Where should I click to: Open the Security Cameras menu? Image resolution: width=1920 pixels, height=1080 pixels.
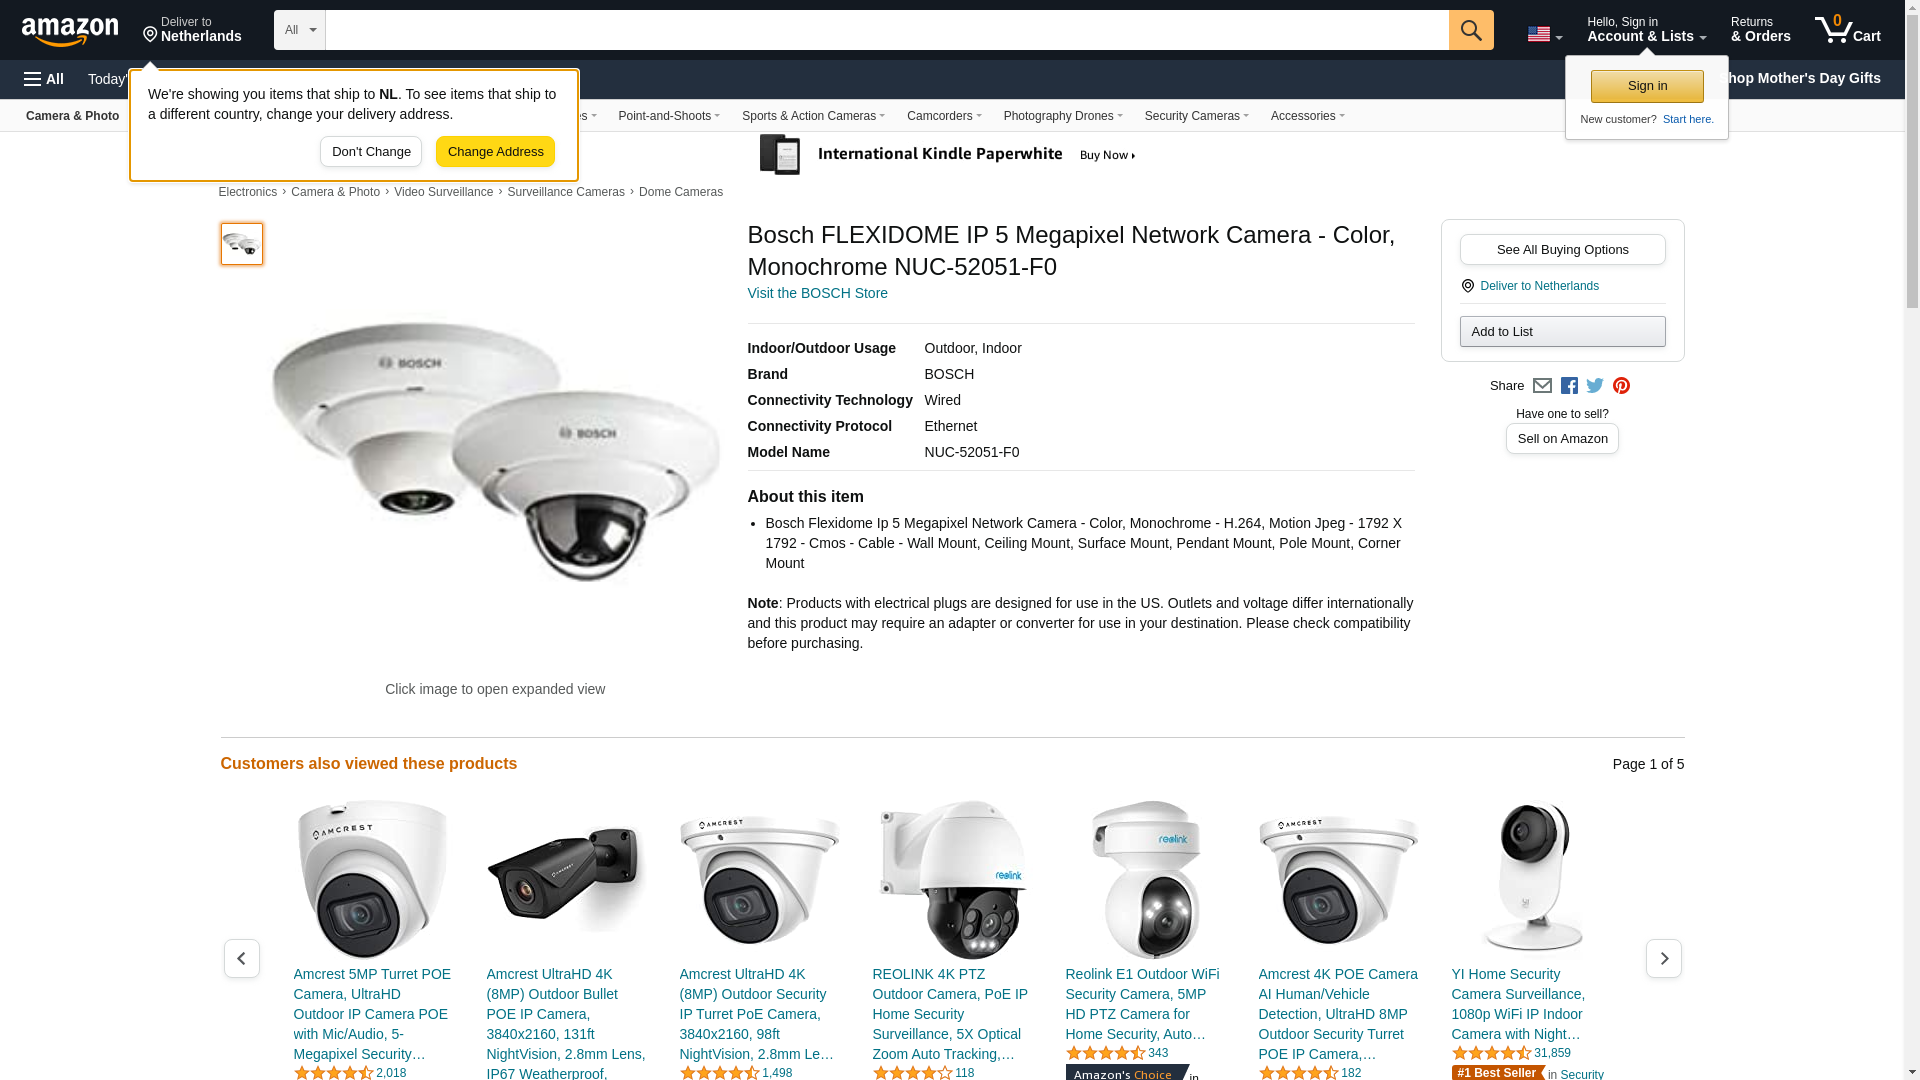click(1197, 116)
